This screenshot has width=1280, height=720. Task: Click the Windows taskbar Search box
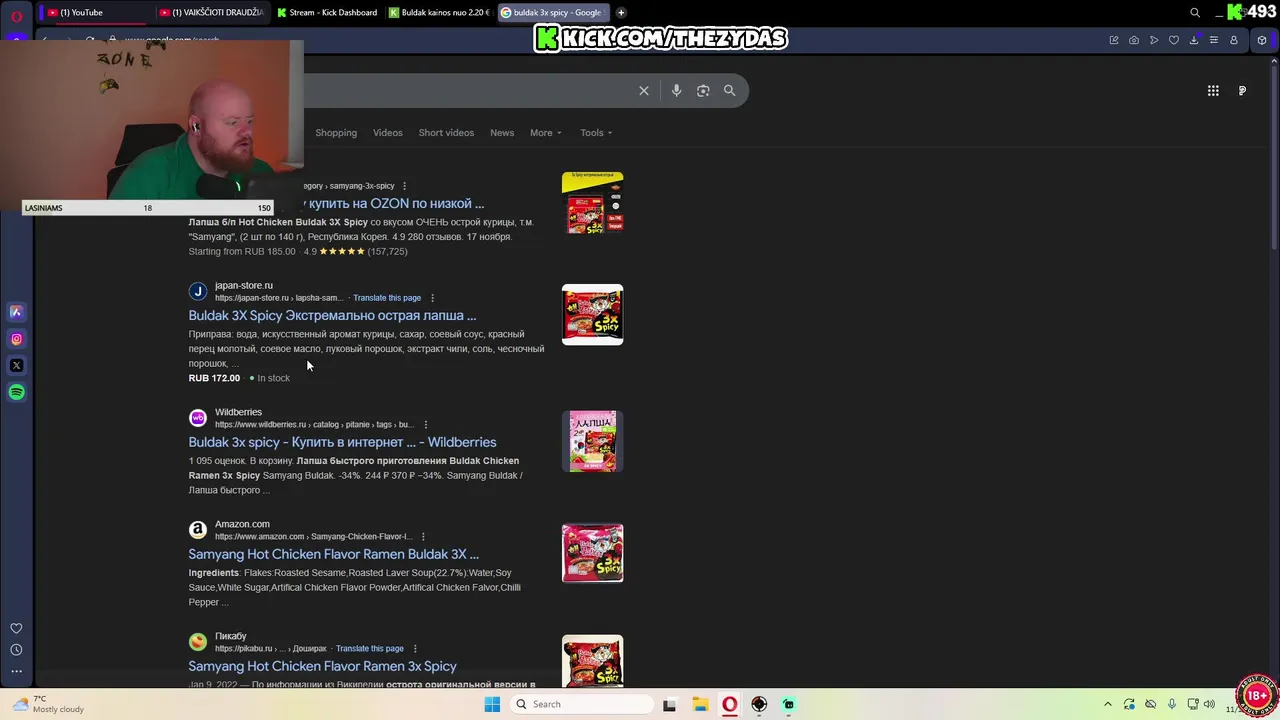tap(583, 704)
